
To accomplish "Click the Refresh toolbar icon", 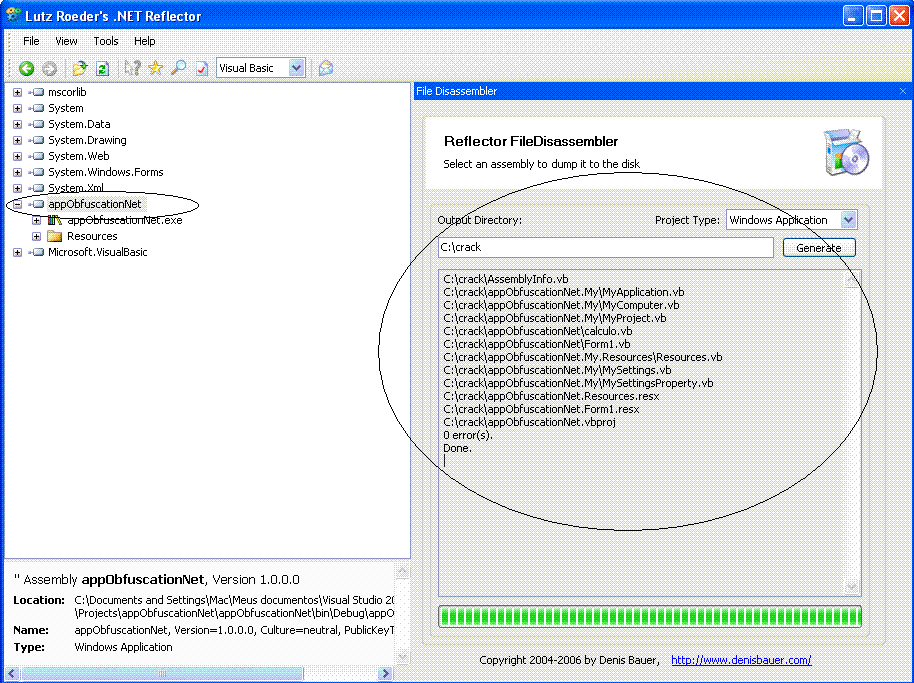I will [x=103, y=68].
